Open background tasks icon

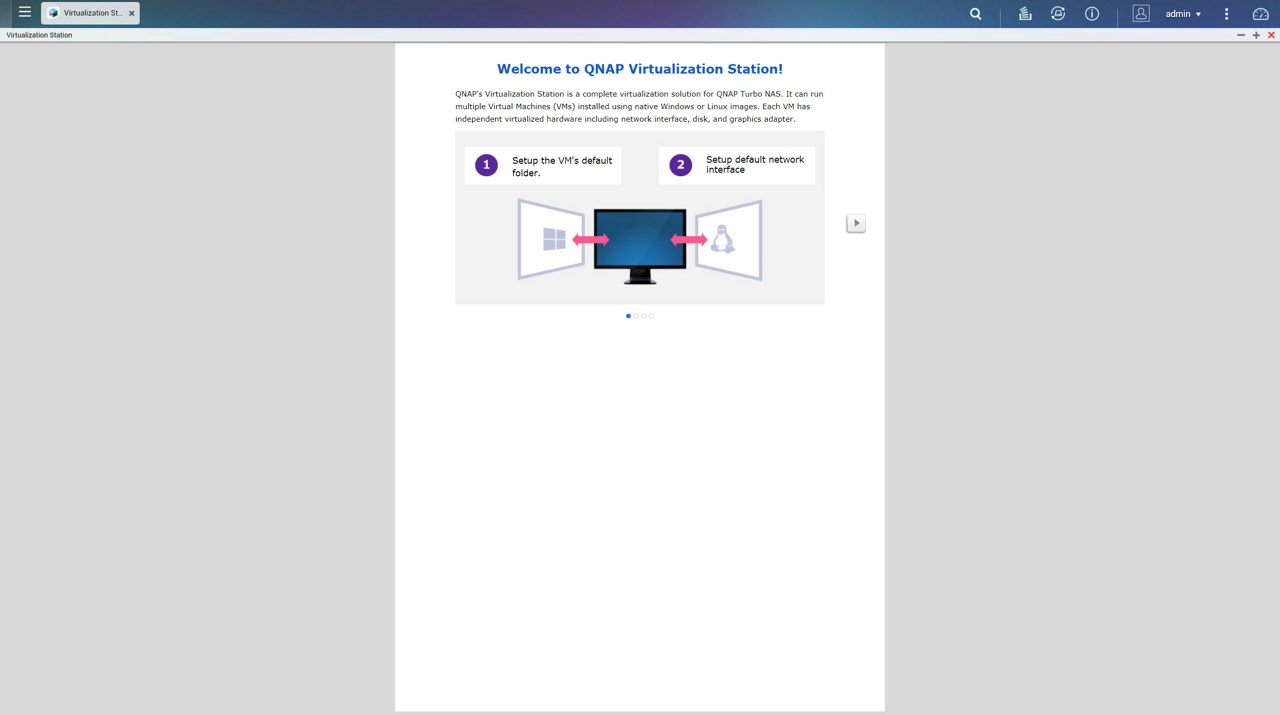point(1025,14)
